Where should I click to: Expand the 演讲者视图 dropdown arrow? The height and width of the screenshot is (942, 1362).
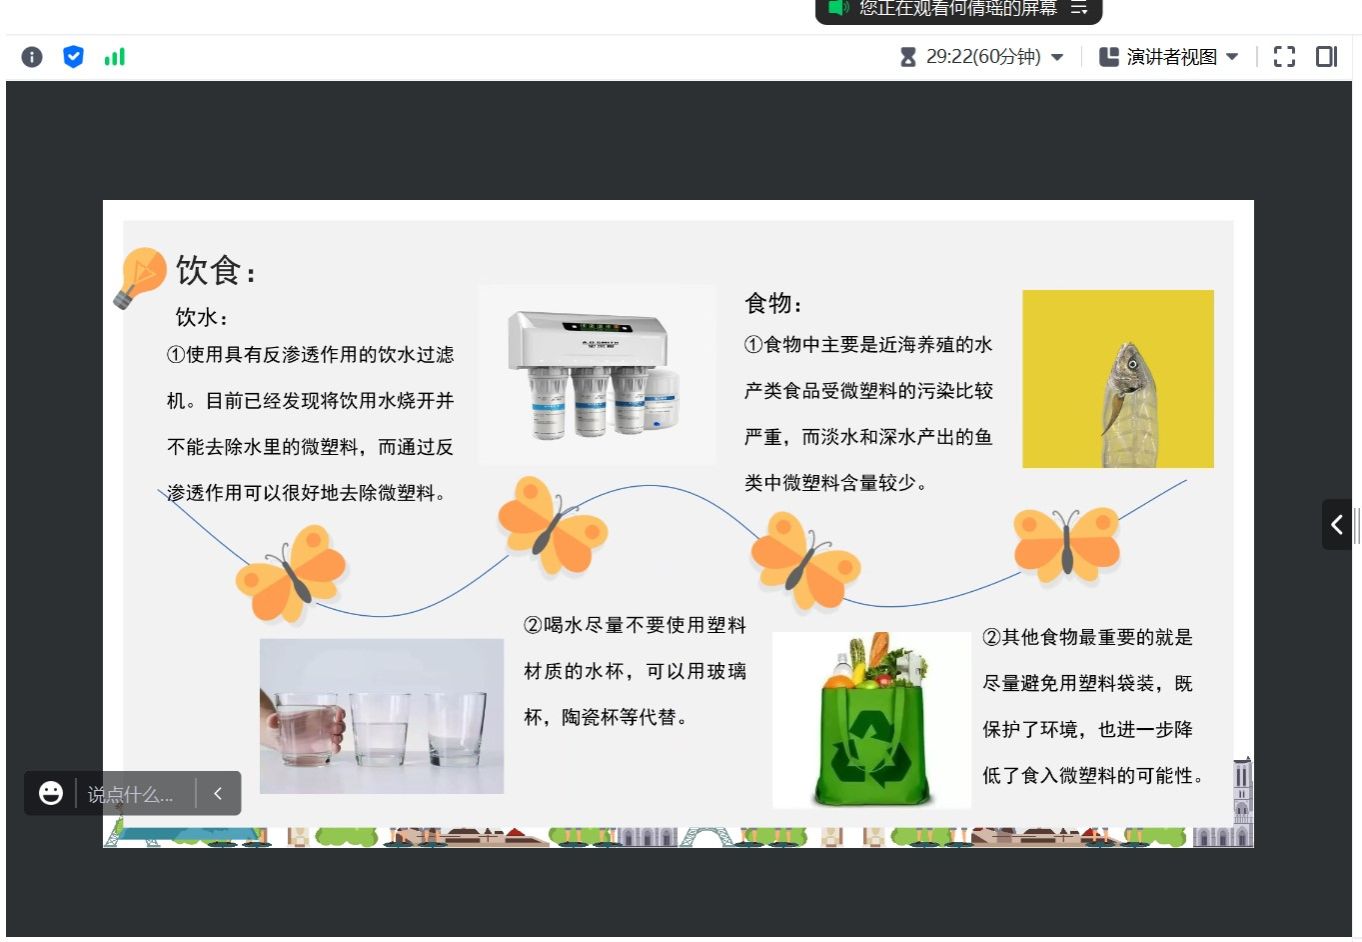[x=1232, y=57]
